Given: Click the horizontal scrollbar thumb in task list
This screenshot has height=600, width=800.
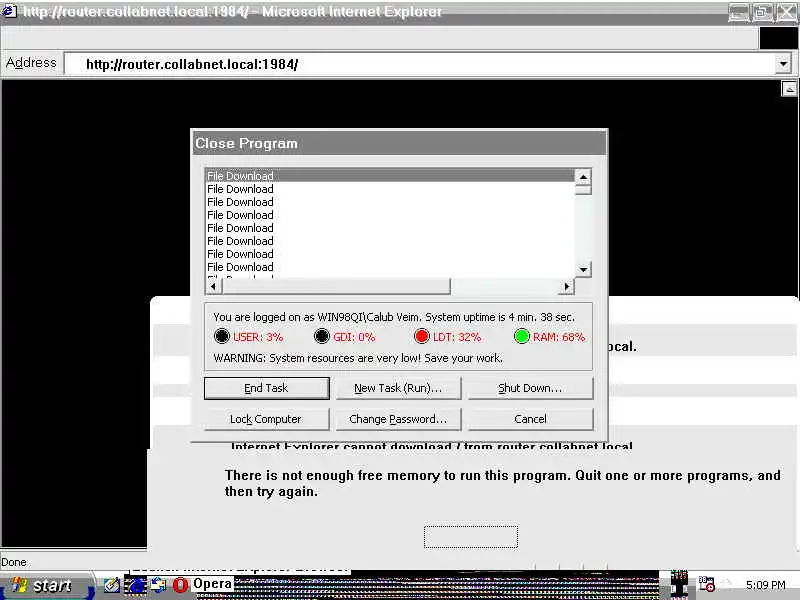Looking at the screenshot, I should click(336, 287).
